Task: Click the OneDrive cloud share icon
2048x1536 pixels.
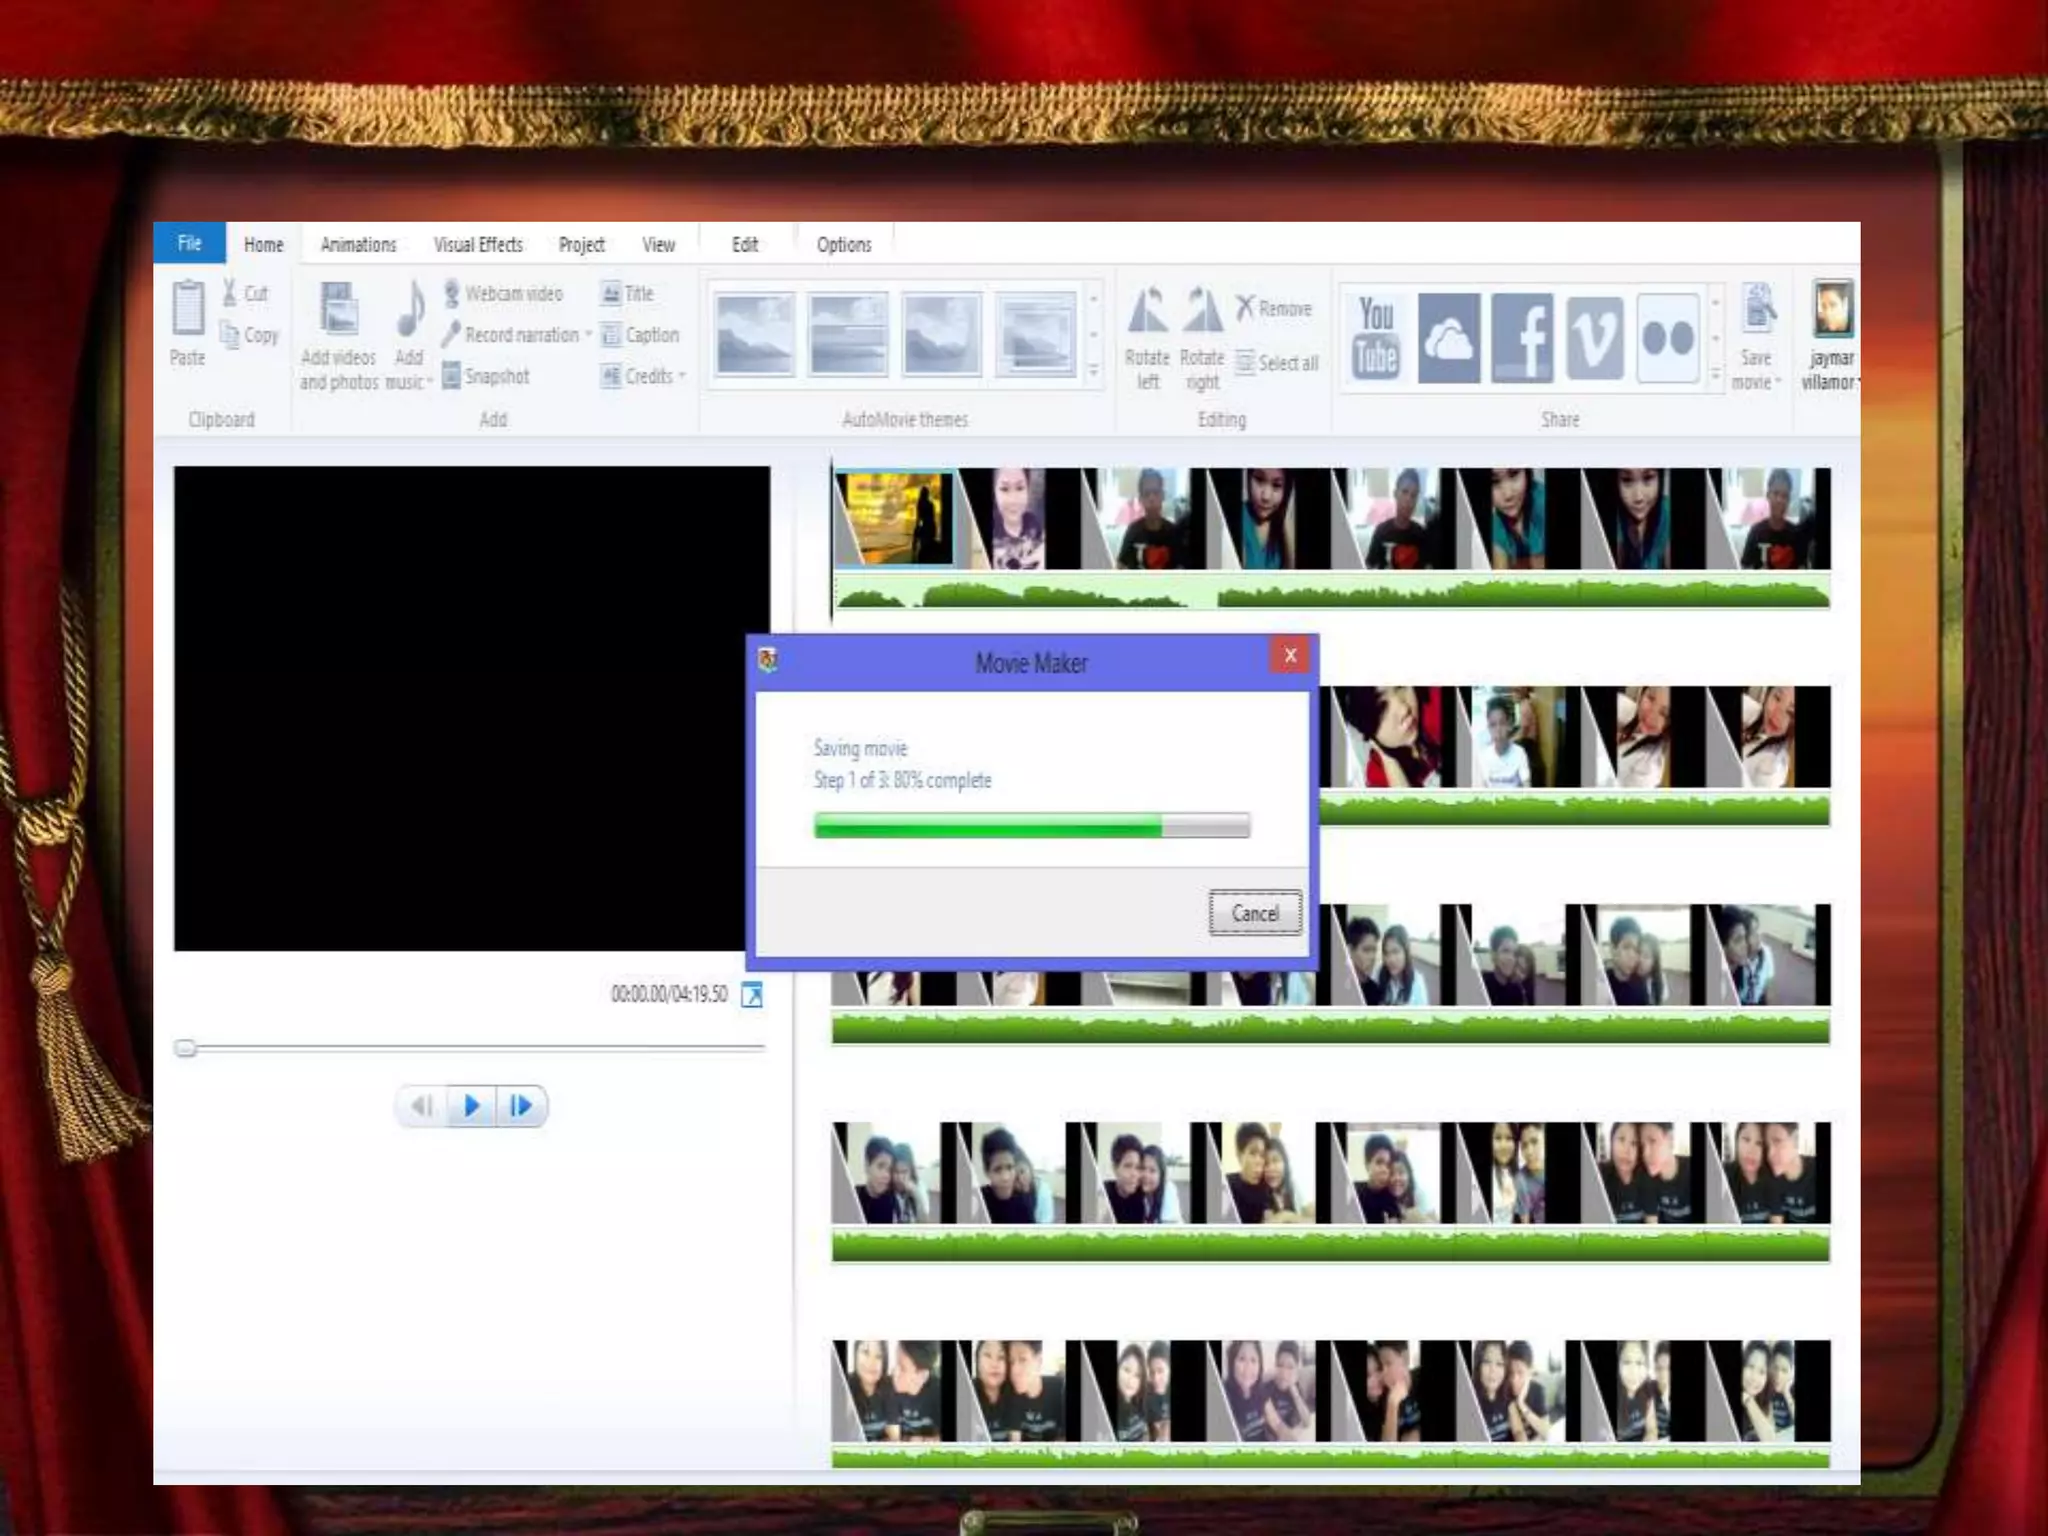Action: click(x=1448, y=338)
